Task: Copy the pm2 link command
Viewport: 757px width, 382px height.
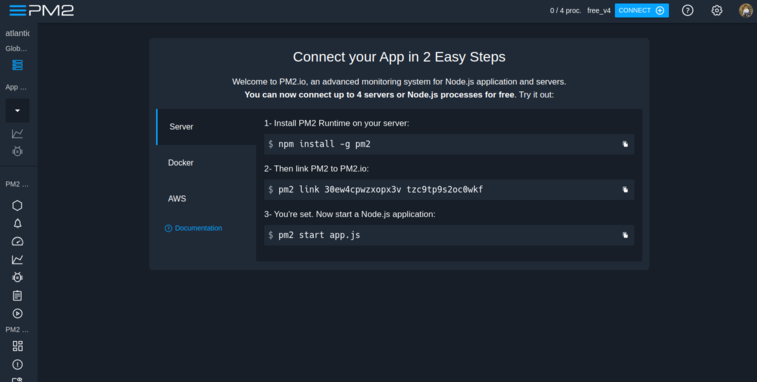Action: tap(625, 189)
